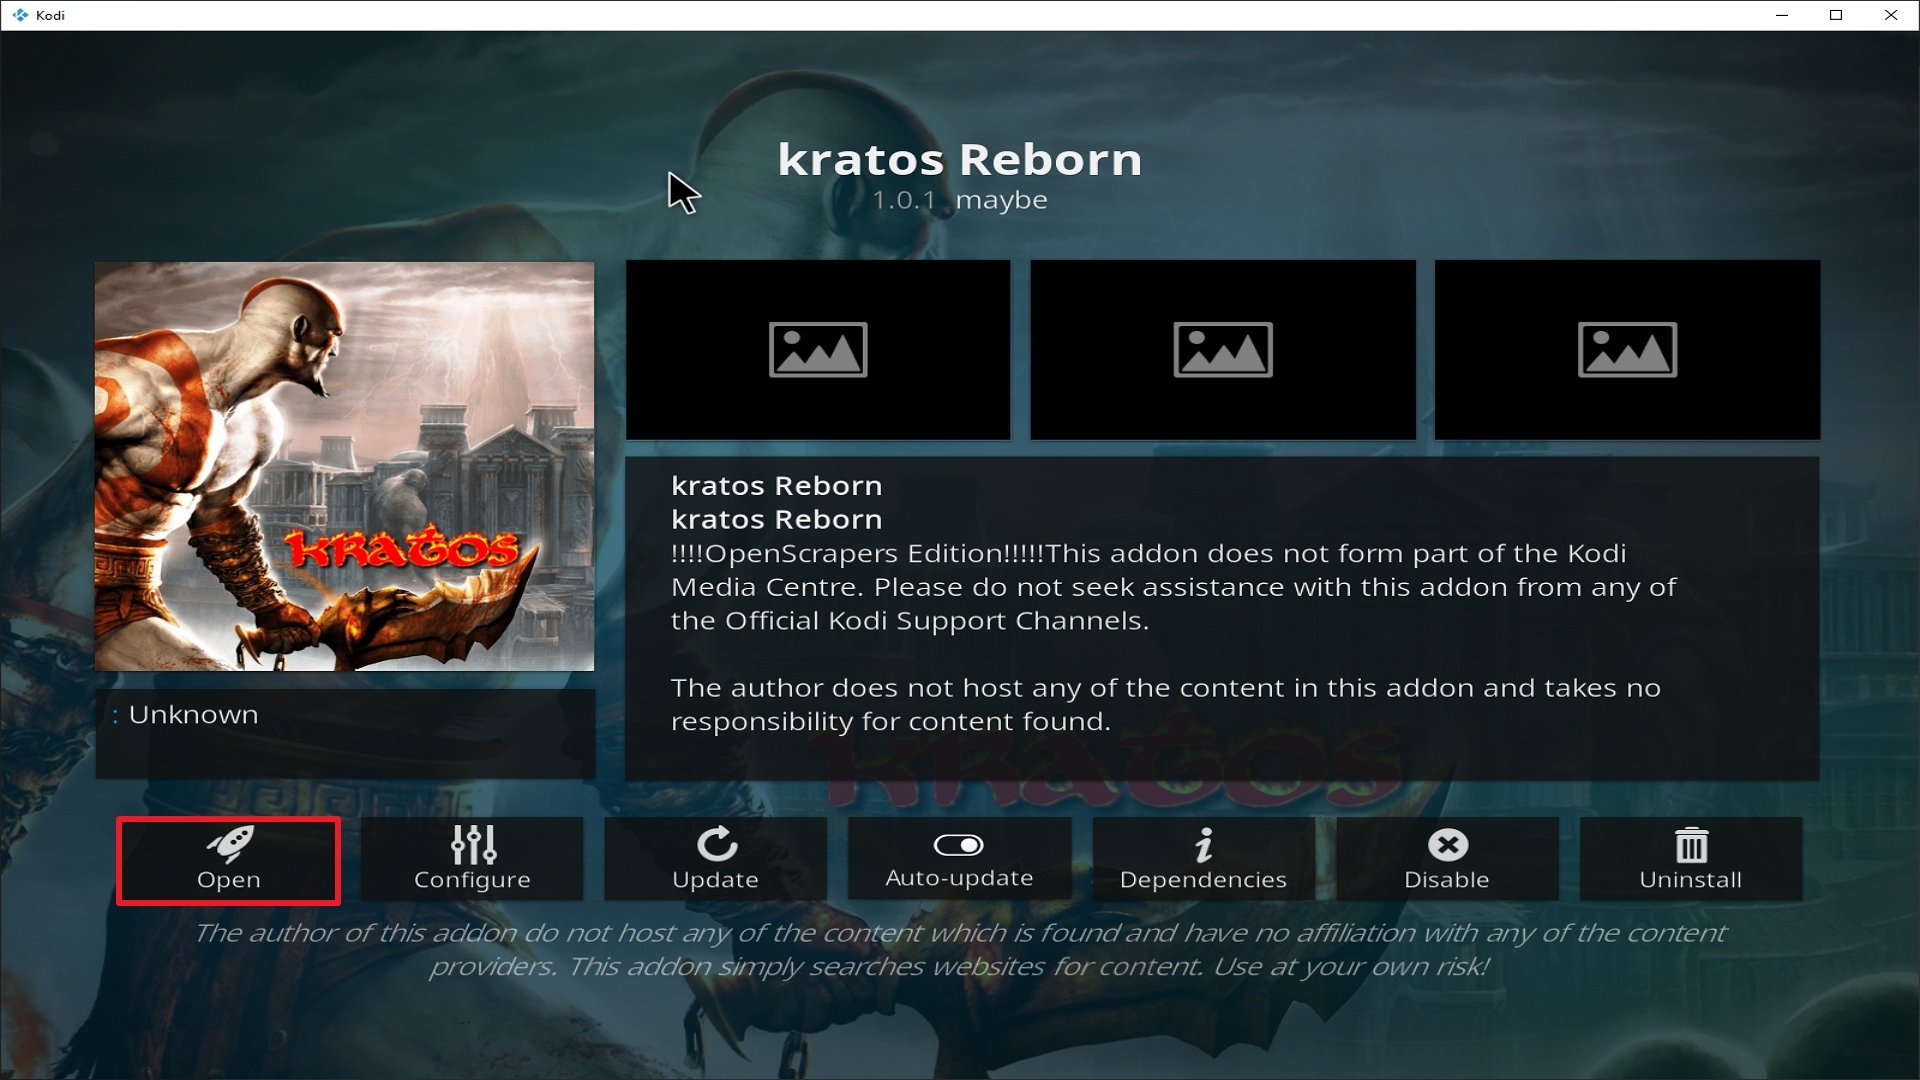Click the 'kratos Reborn' page title
Image resolution: width=1920 pixels, height=1080 pixels.
coord(960,160)
